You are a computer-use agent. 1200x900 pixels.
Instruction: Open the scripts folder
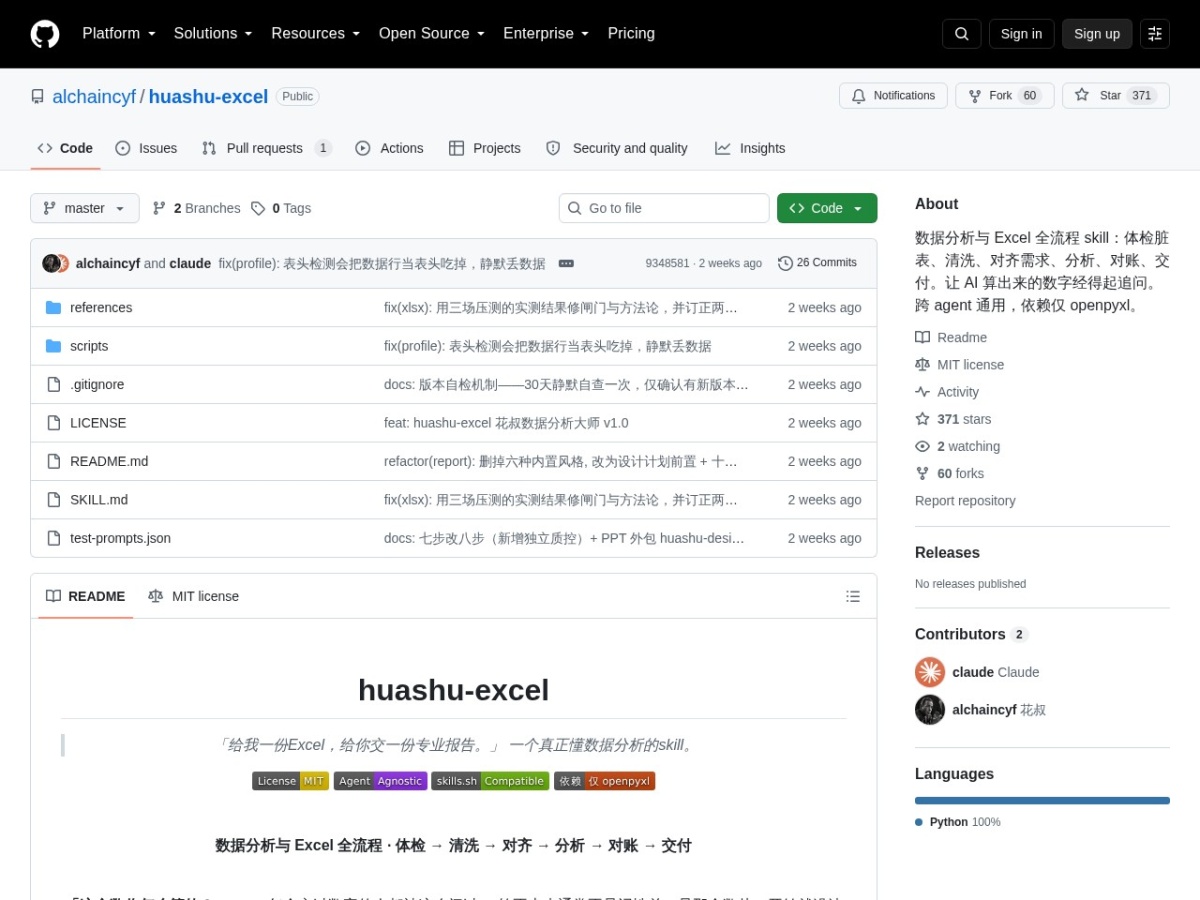[89, 346]
